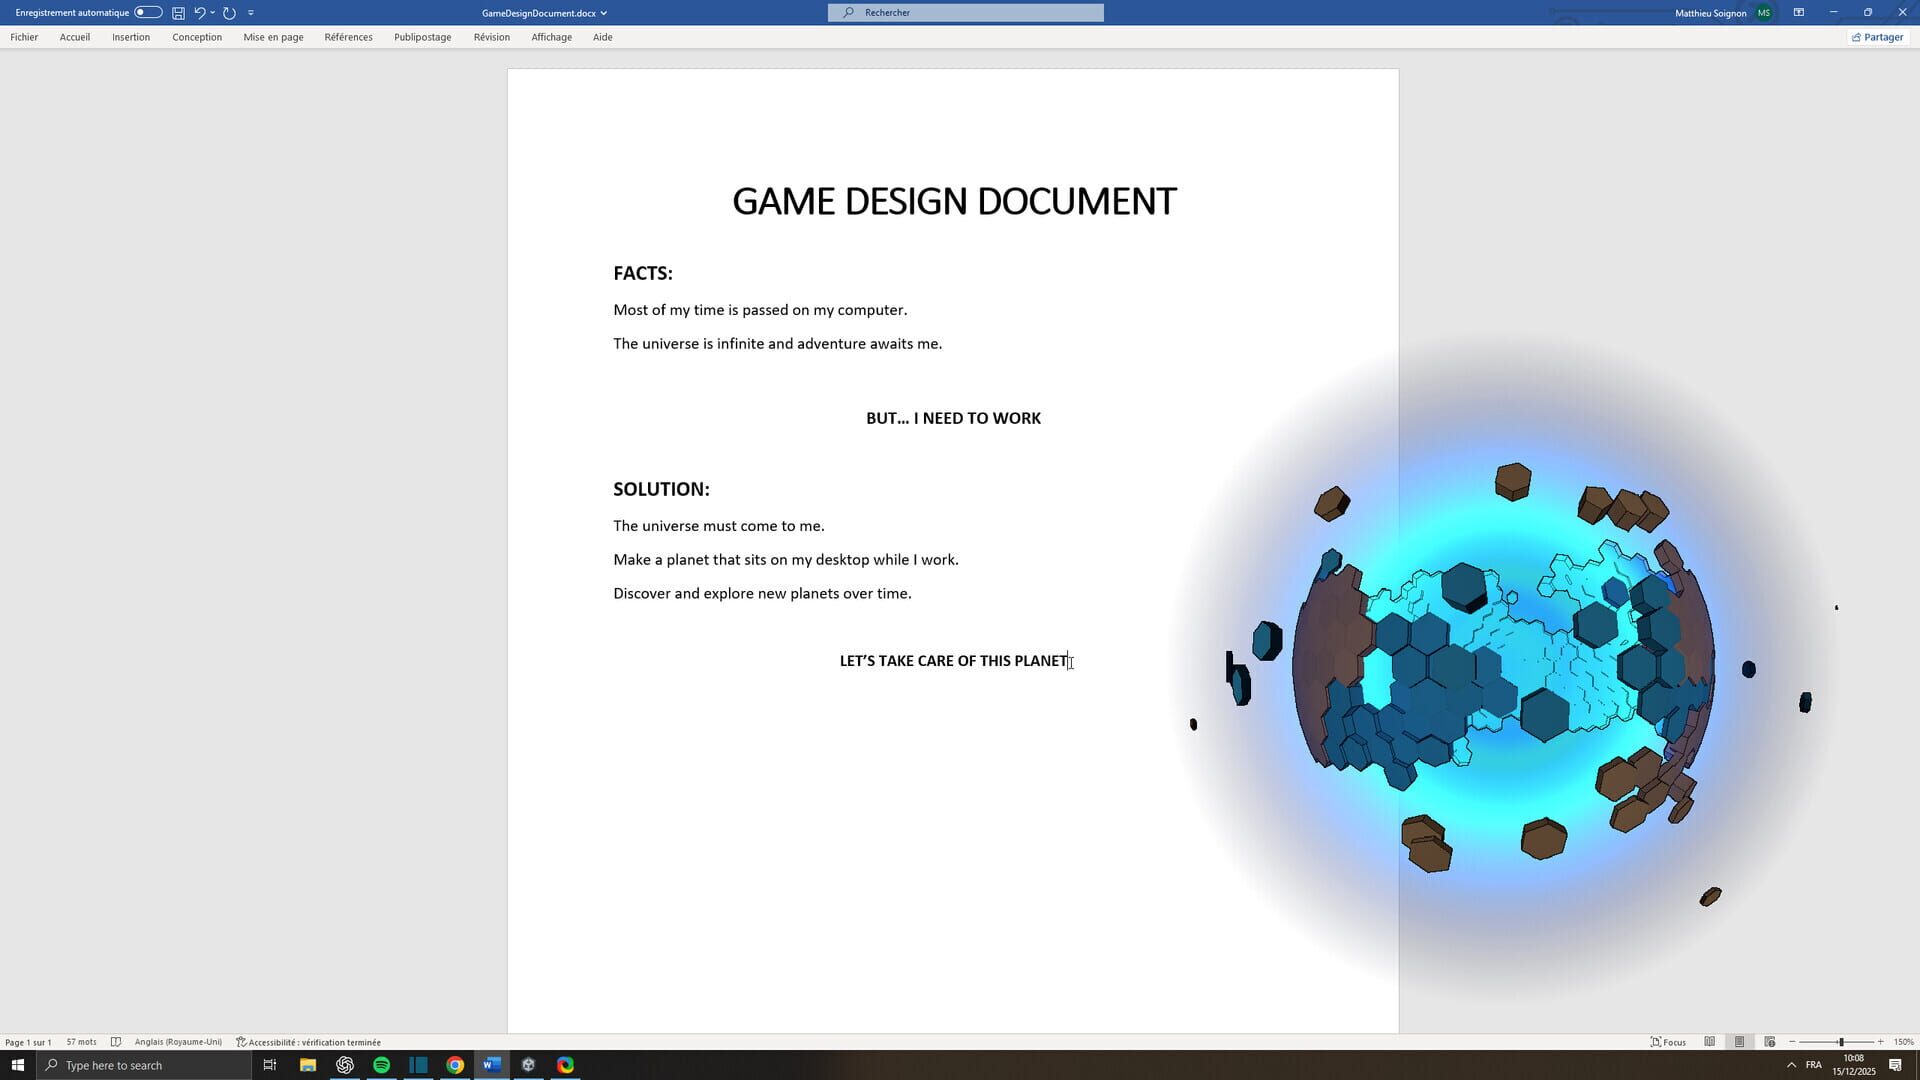This screenshot has height=1080, width=1920.
Task: Click the Partager button
Action: click(x=1877, y=37)
